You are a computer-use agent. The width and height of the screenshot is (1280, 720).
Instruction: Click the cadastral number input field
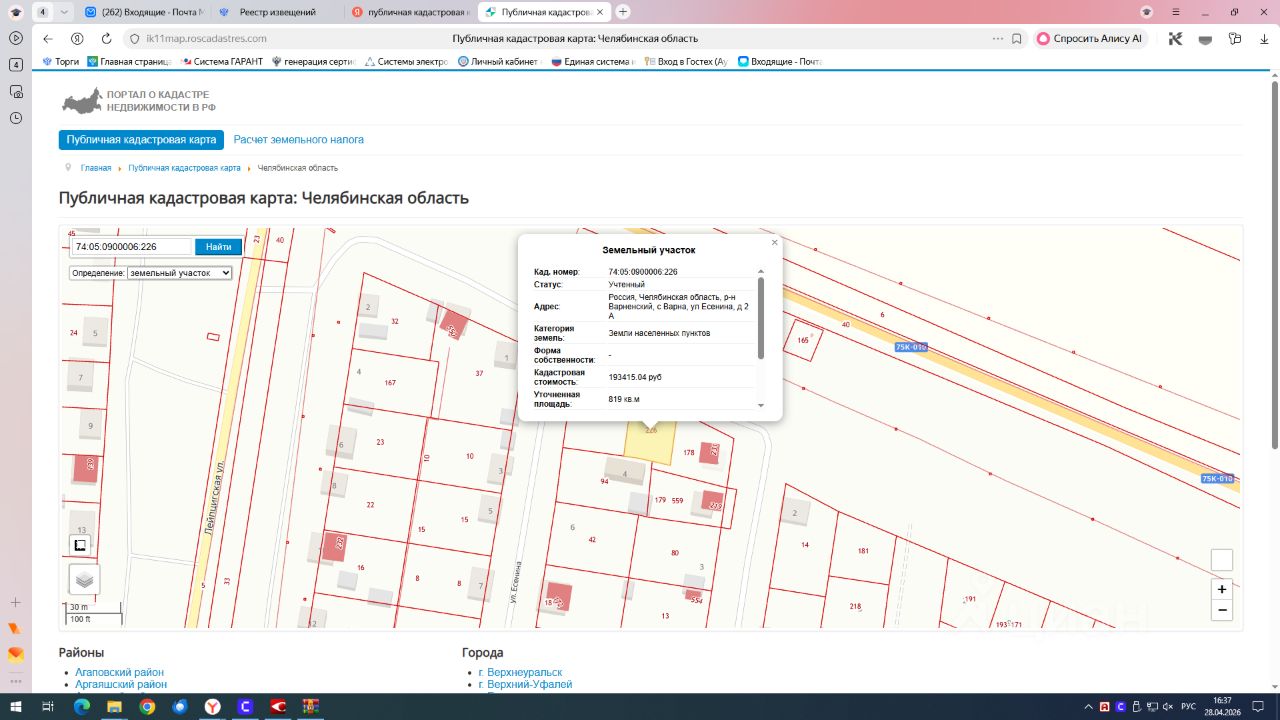pos(130,247)
